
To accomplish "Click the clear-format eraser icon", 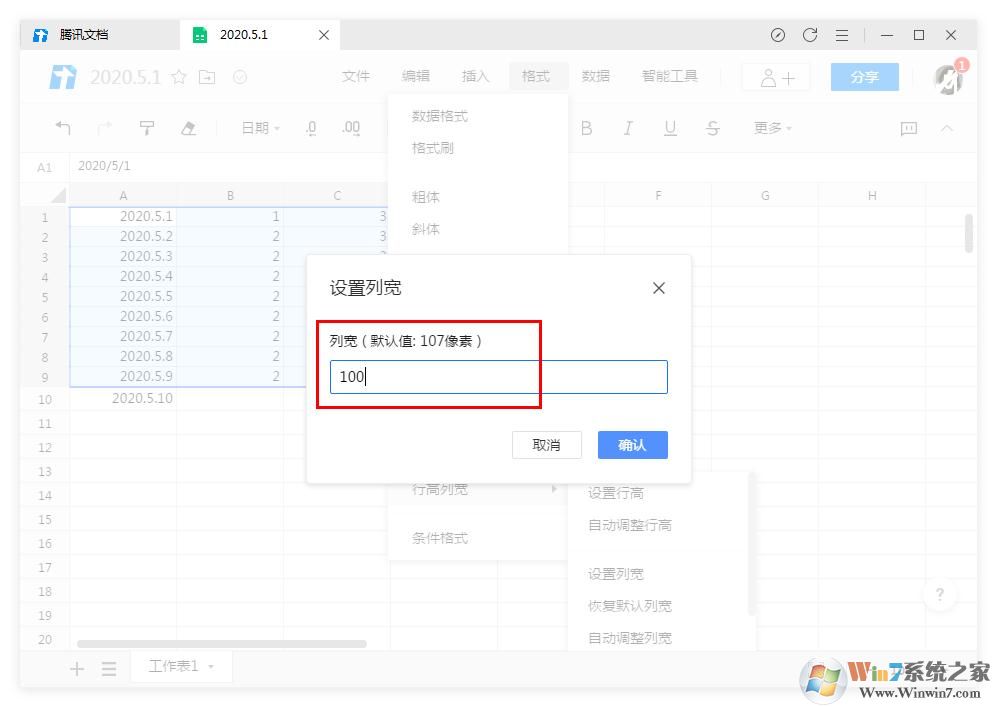I will click(189, 128).
